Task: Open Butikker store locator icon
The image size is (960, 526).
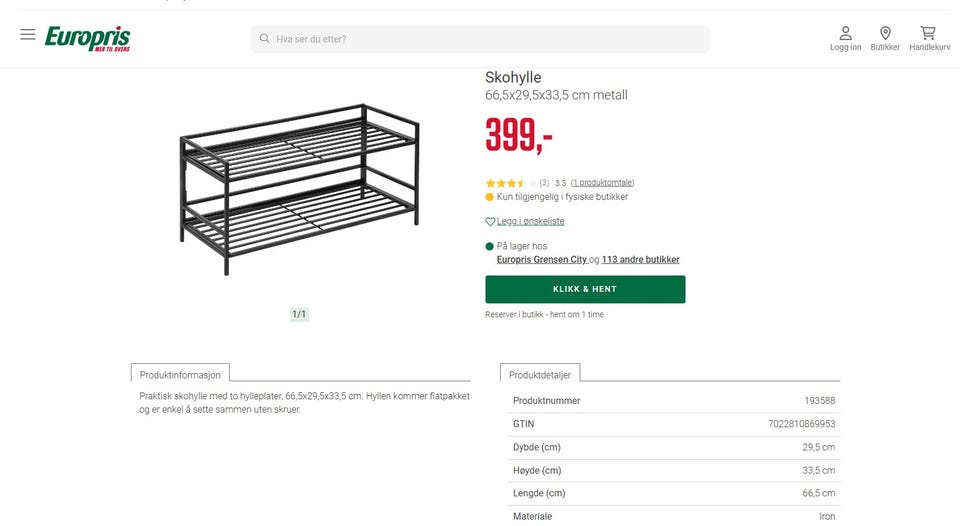Action: pyautogui.click(x=885, y=34)
